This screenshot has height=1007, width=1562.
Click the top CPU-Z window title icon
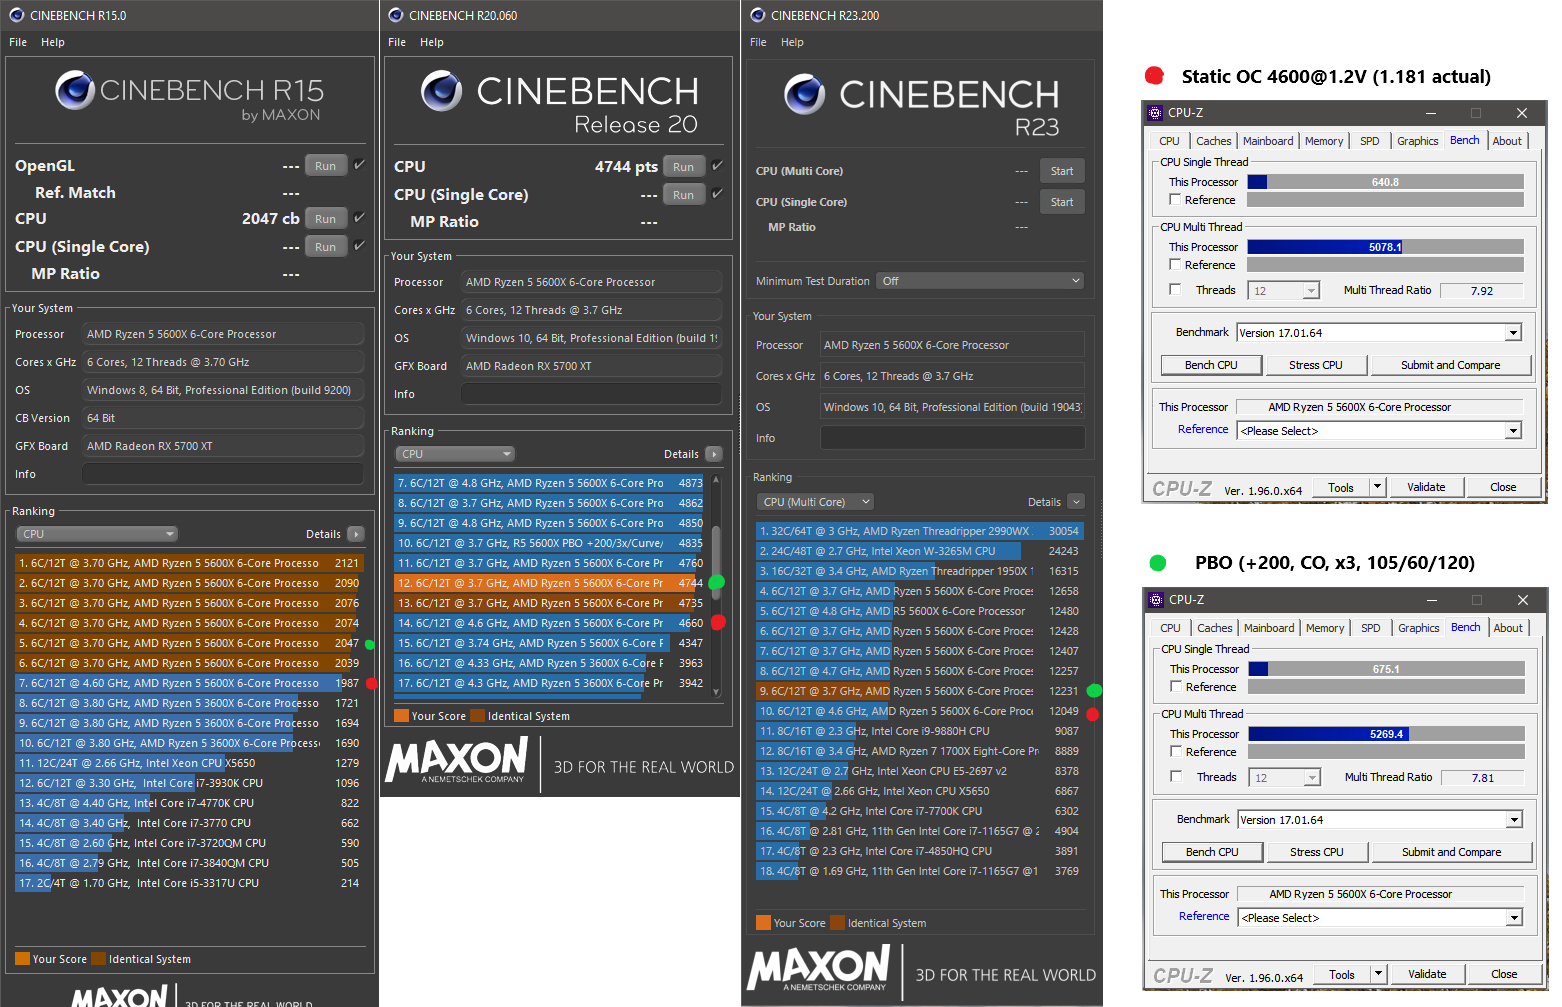[x=1155, y=113]
